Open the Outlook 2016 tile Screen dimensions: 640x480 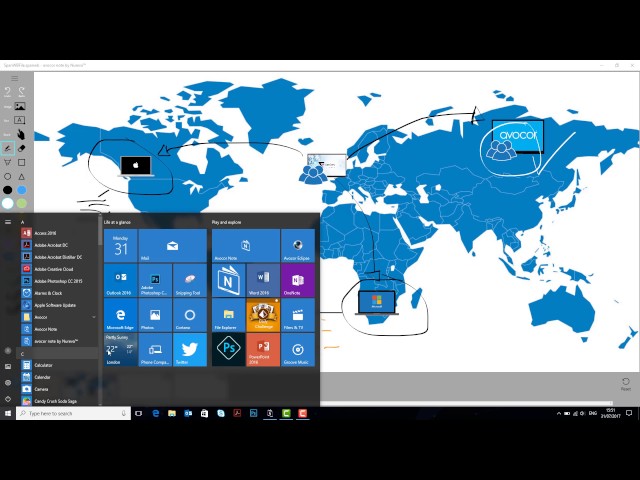(121, 280)
